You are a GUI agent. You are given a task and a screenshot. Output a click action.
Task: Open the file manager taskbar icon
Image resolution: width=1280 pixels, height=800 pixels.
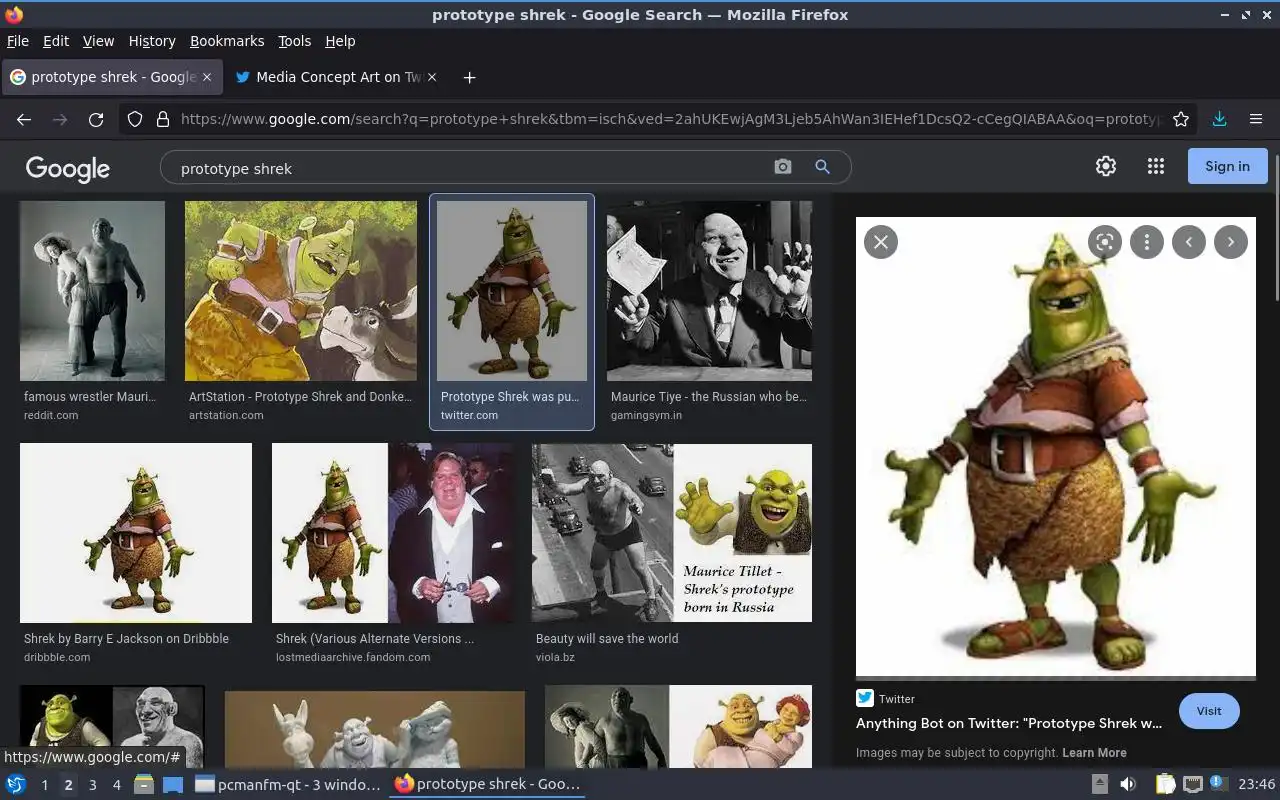tap(143, 784)
